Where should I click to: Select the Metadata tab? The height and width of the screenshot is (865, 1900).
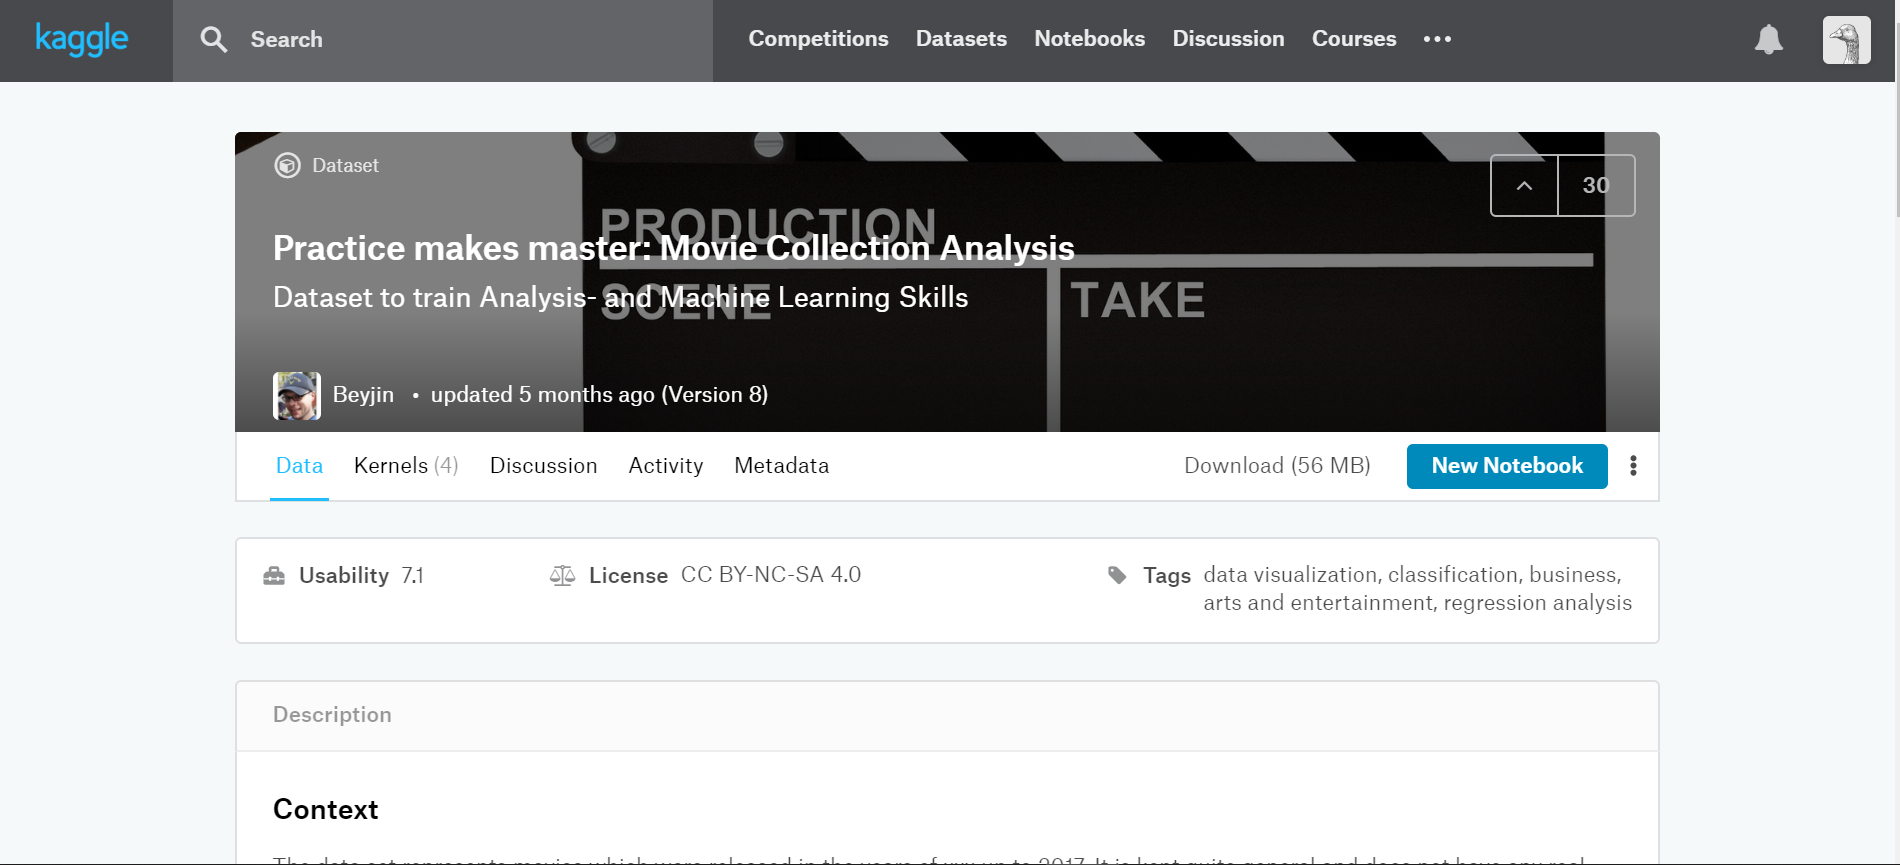pos(781,466)
